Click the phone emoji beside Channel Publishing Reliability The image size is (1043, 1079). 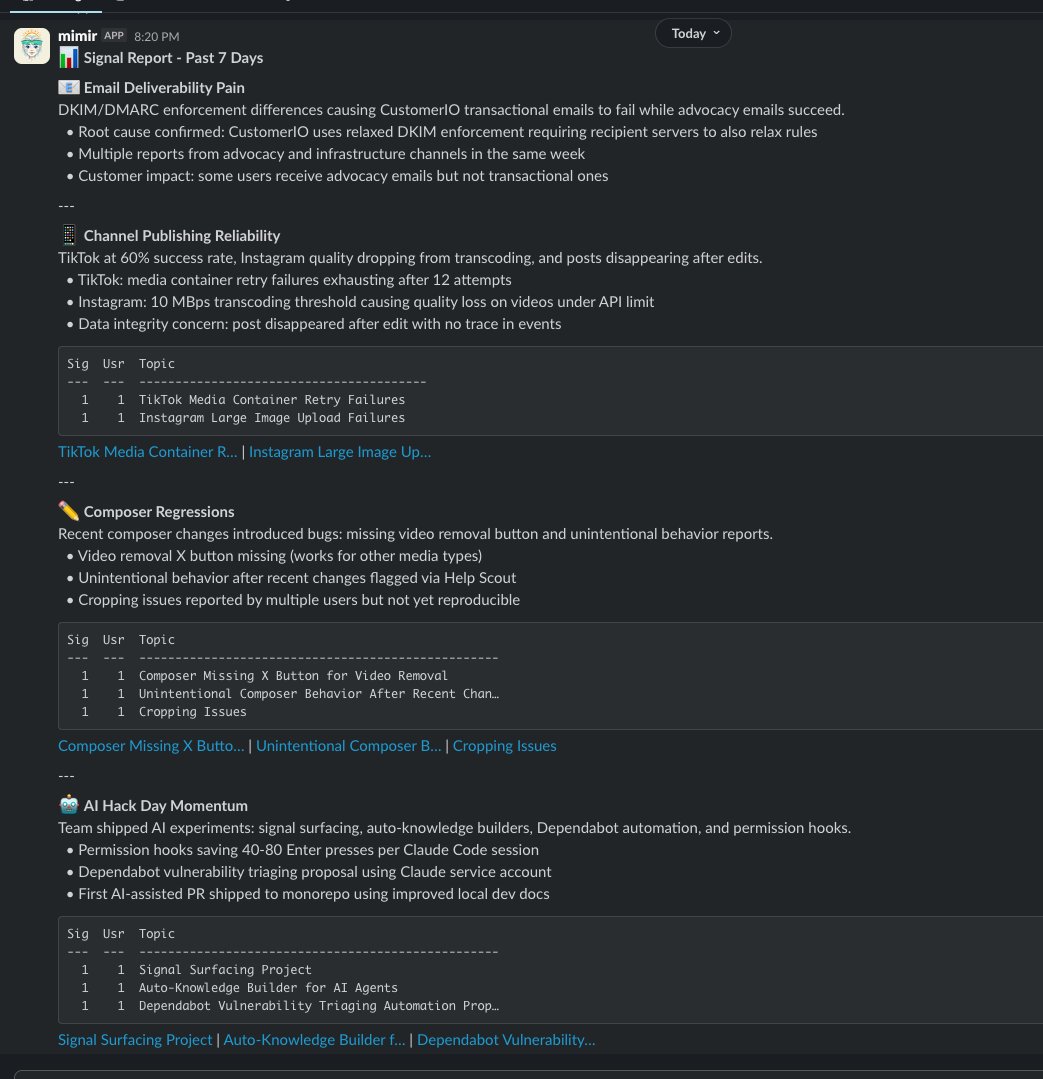coord(68,236)
